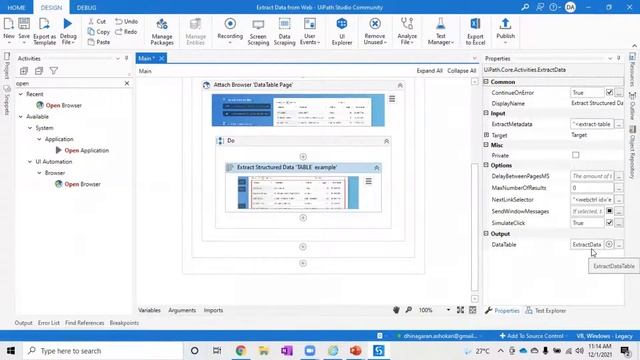Viewport: 640px width, 360px height.
Task: Click Add To Source Control
Action: [531, 336]
